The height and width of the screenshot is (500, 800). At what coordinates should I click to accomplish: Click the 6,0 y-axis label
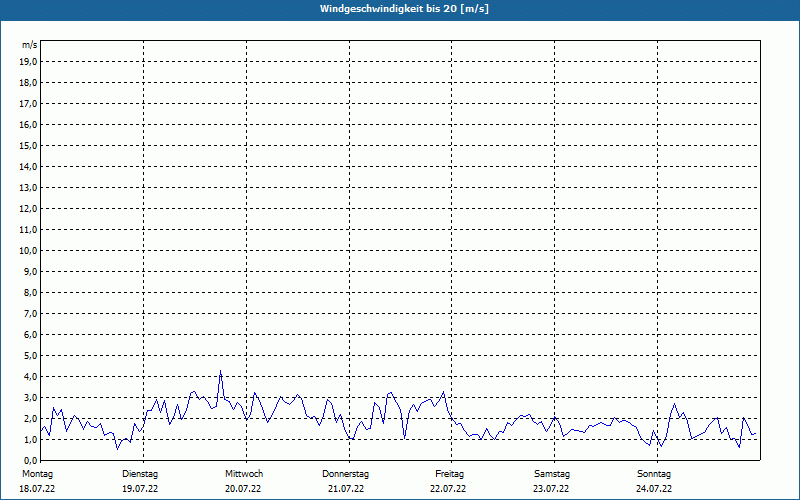[32, 335]
